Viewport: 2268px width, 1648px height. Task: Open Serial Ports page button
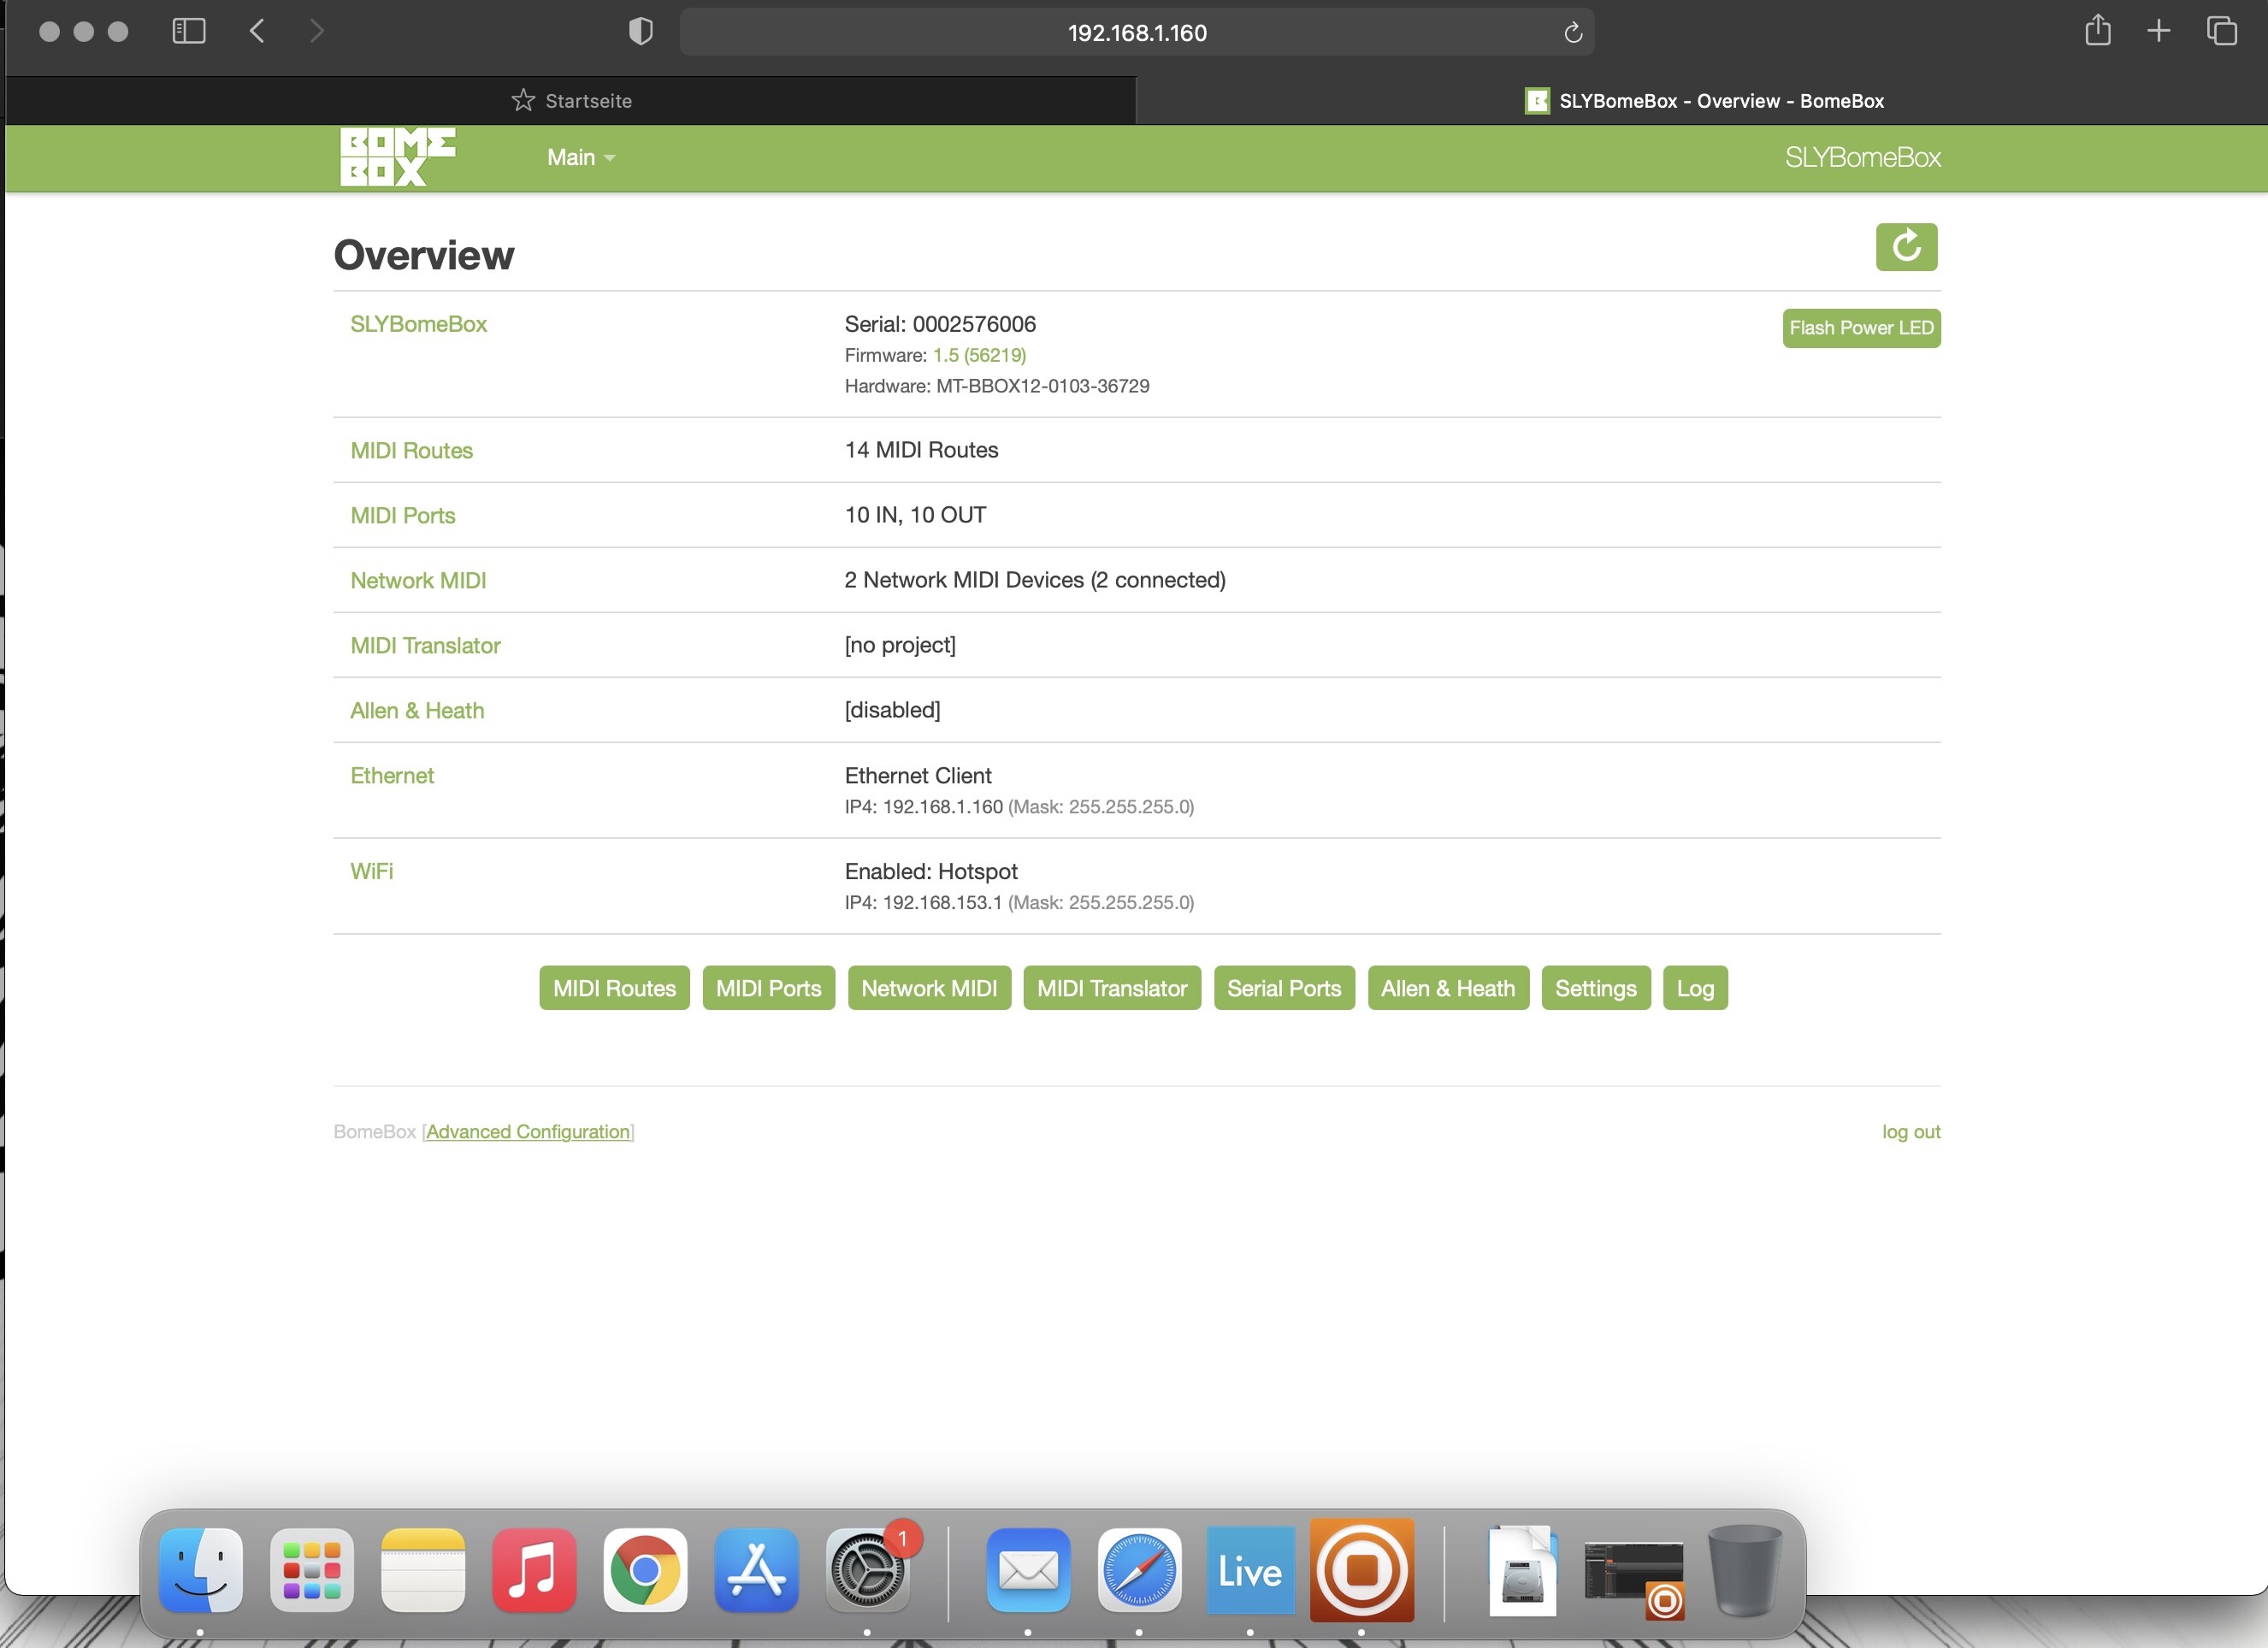click(1284, 988)
